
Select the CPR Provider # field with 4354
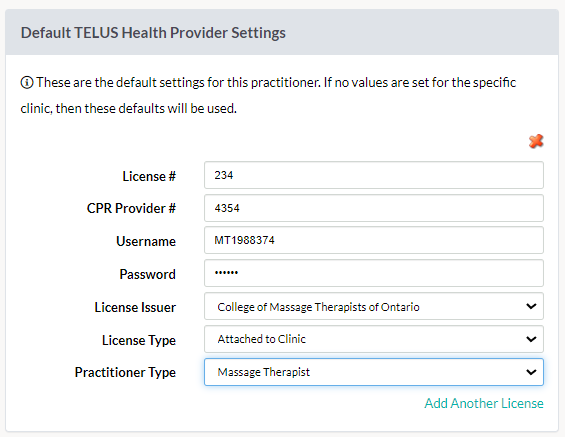point(374,208)
